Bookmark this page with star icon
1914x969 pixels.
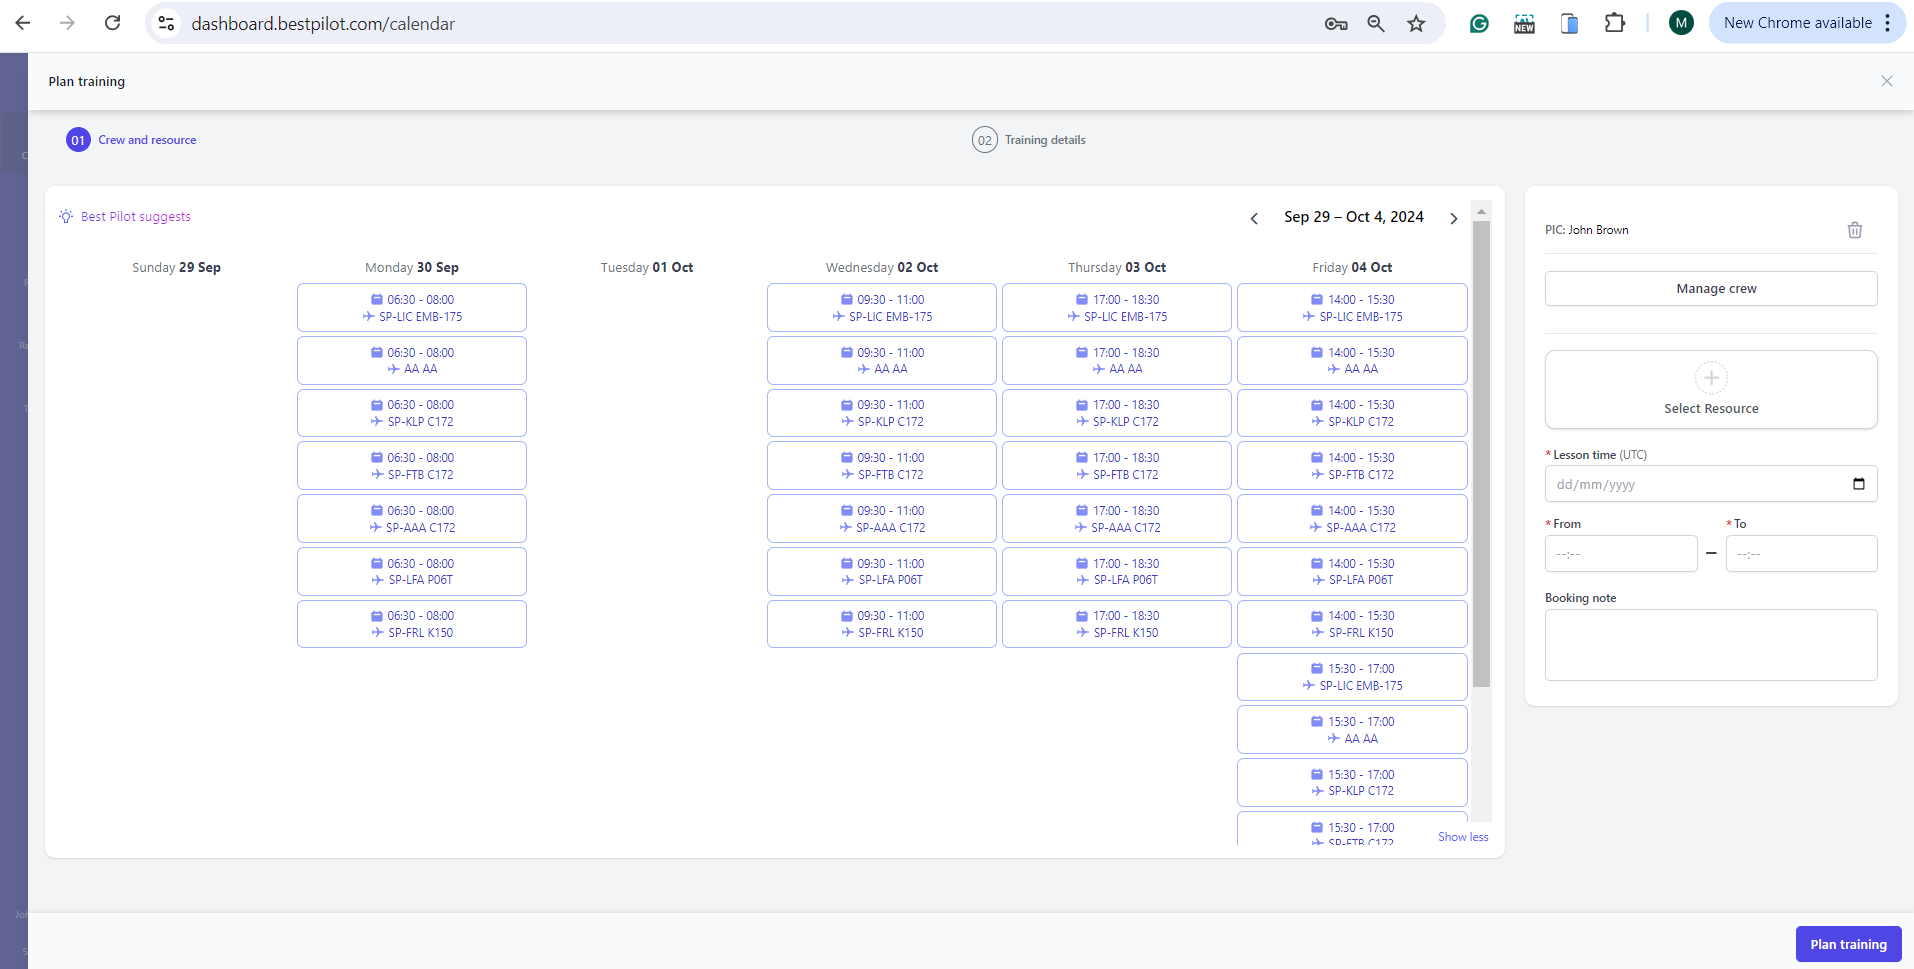1416,23
